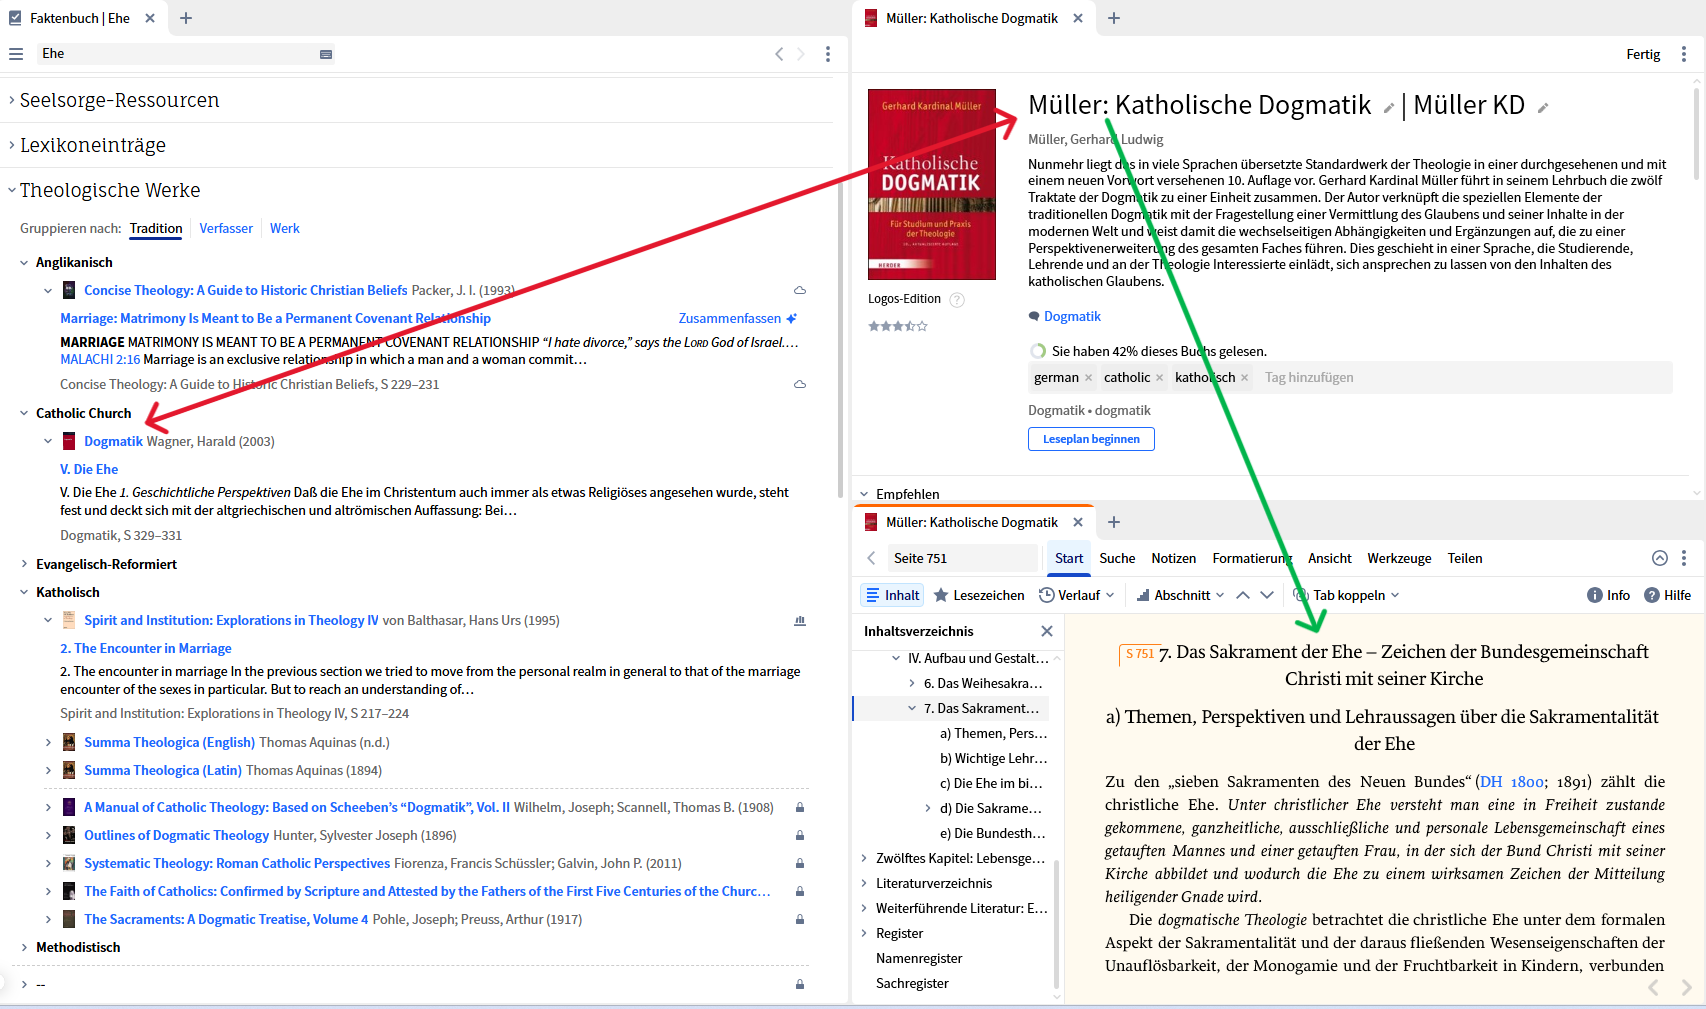Open info panel kebab menu next to Fertig
The image size is (1706, 1009).
click(1684, 54)
